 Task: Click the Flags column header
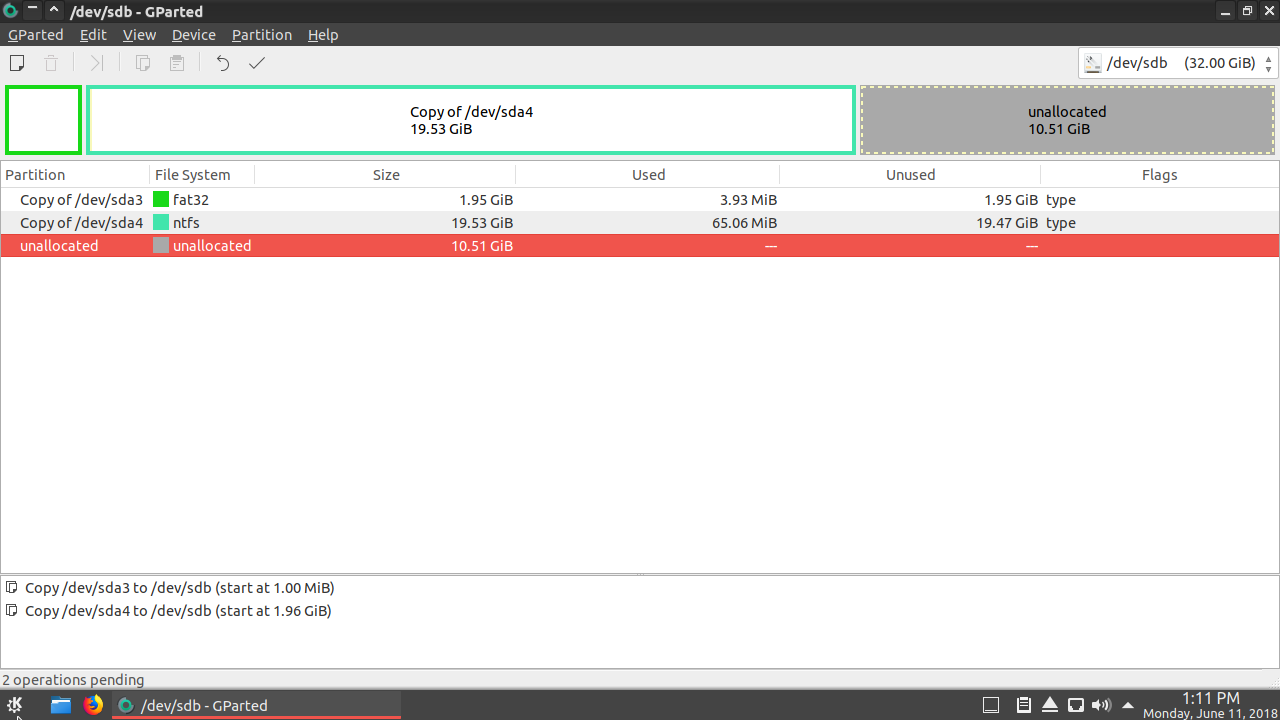1160,175
